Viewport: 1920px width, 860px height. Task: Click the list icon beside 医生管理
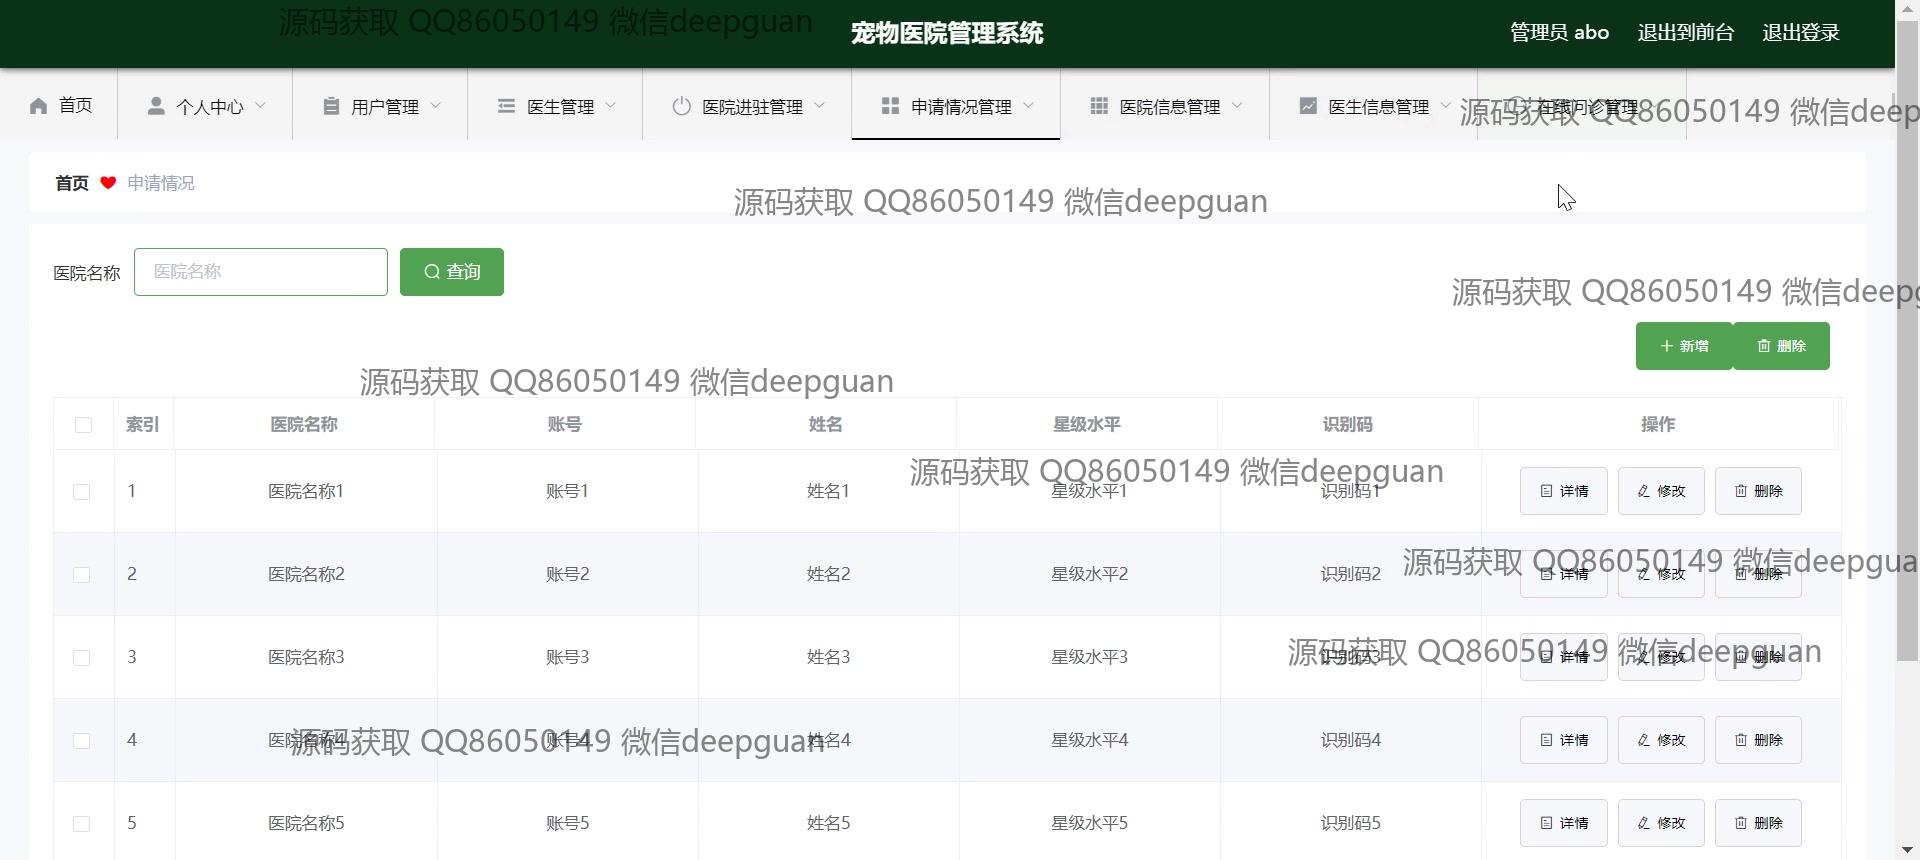506,106
